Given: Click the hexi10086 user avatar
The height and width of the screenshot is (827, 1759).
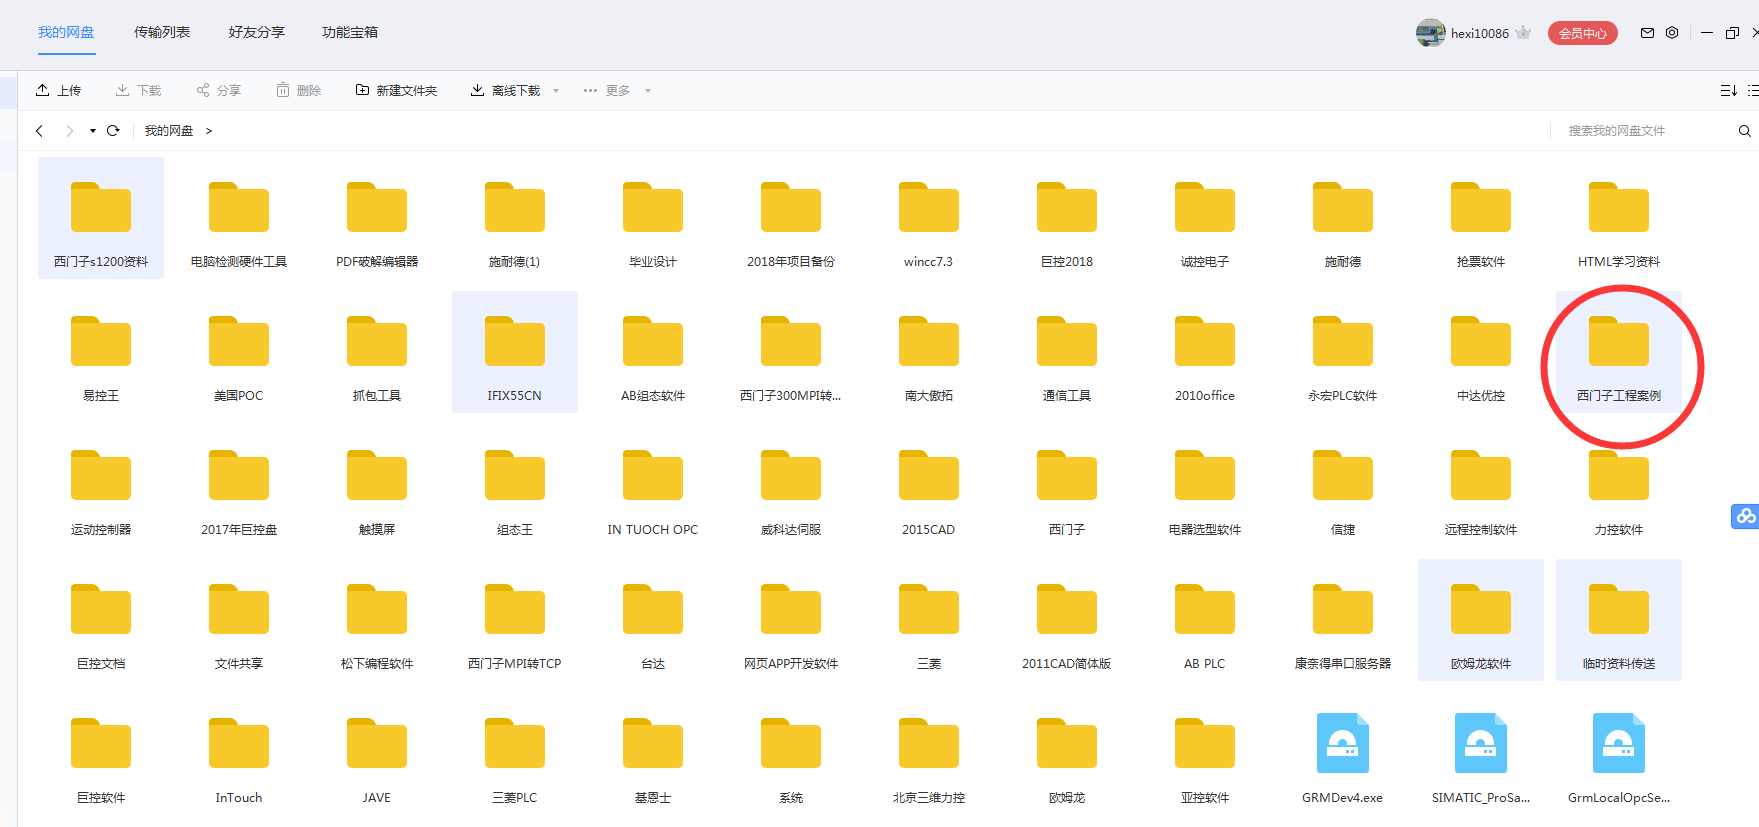Looking at the screenshot, I should point(1430,33).
